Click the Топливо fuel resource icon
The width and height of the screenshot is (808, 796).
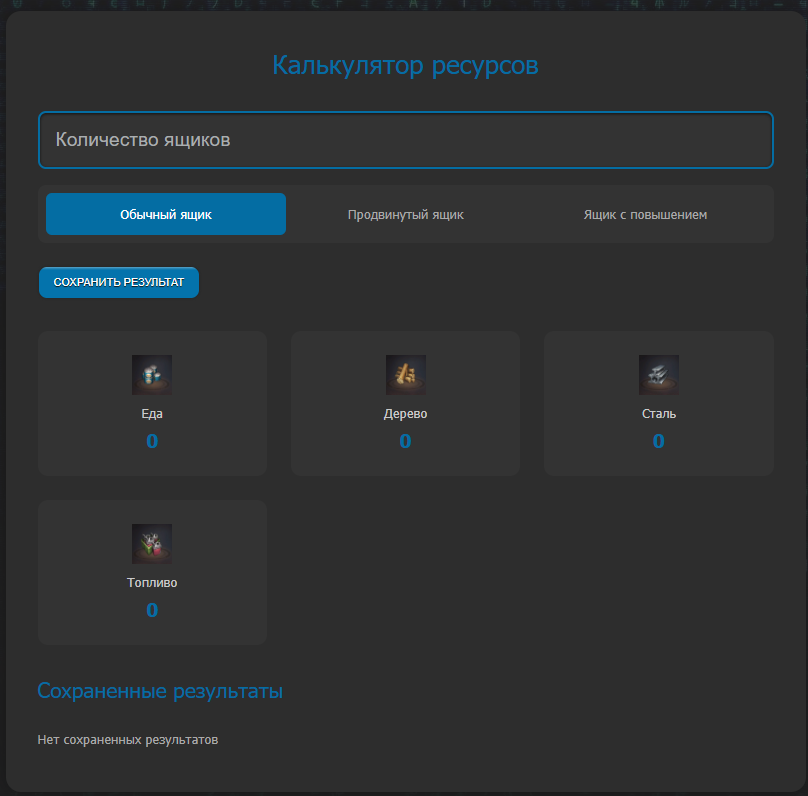(x=152, y=543)
